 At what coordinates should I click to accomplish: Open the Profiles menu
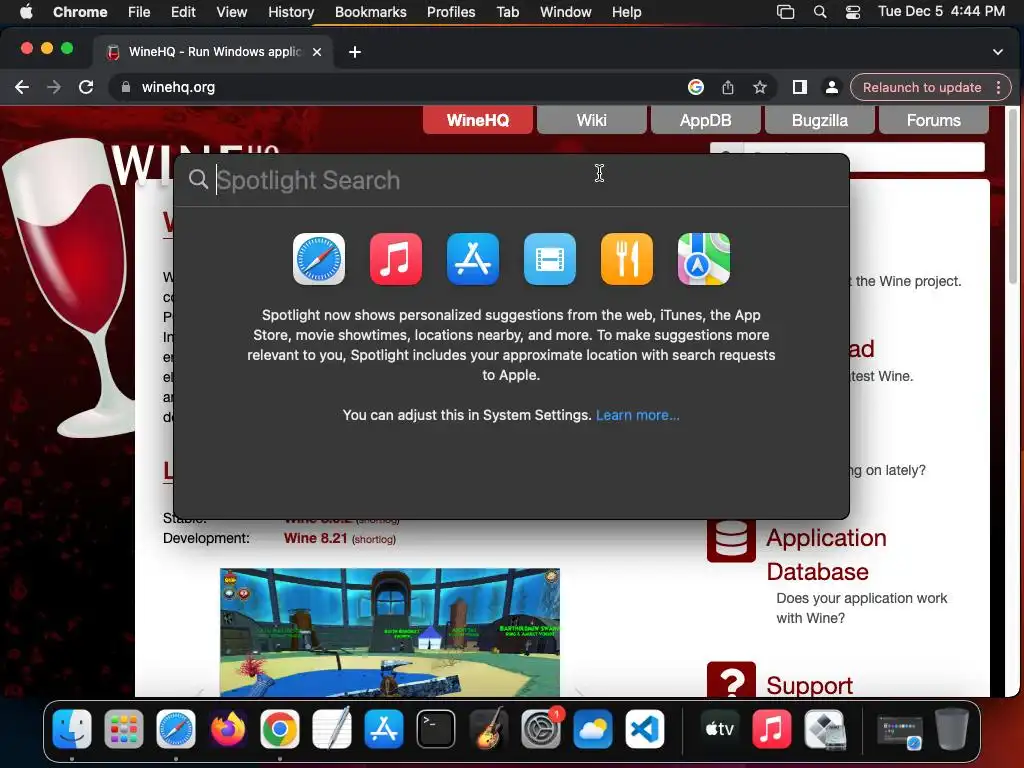point(451,12)
